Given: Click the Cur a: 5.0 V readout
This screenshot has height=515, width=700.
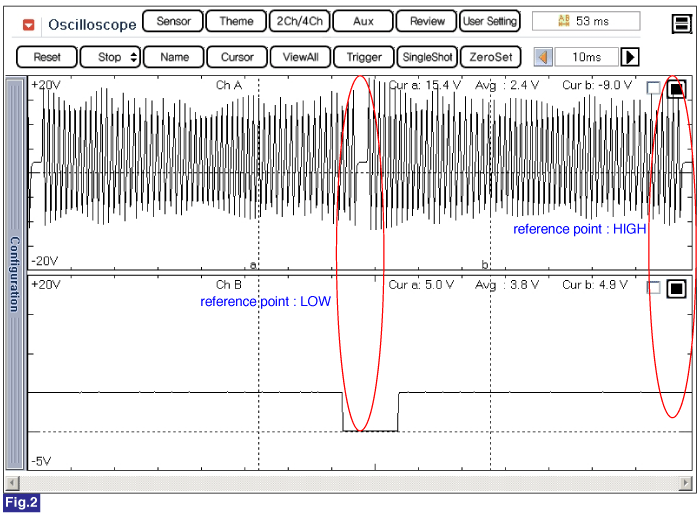Looking at the screenshot, I should coord(421,285).
